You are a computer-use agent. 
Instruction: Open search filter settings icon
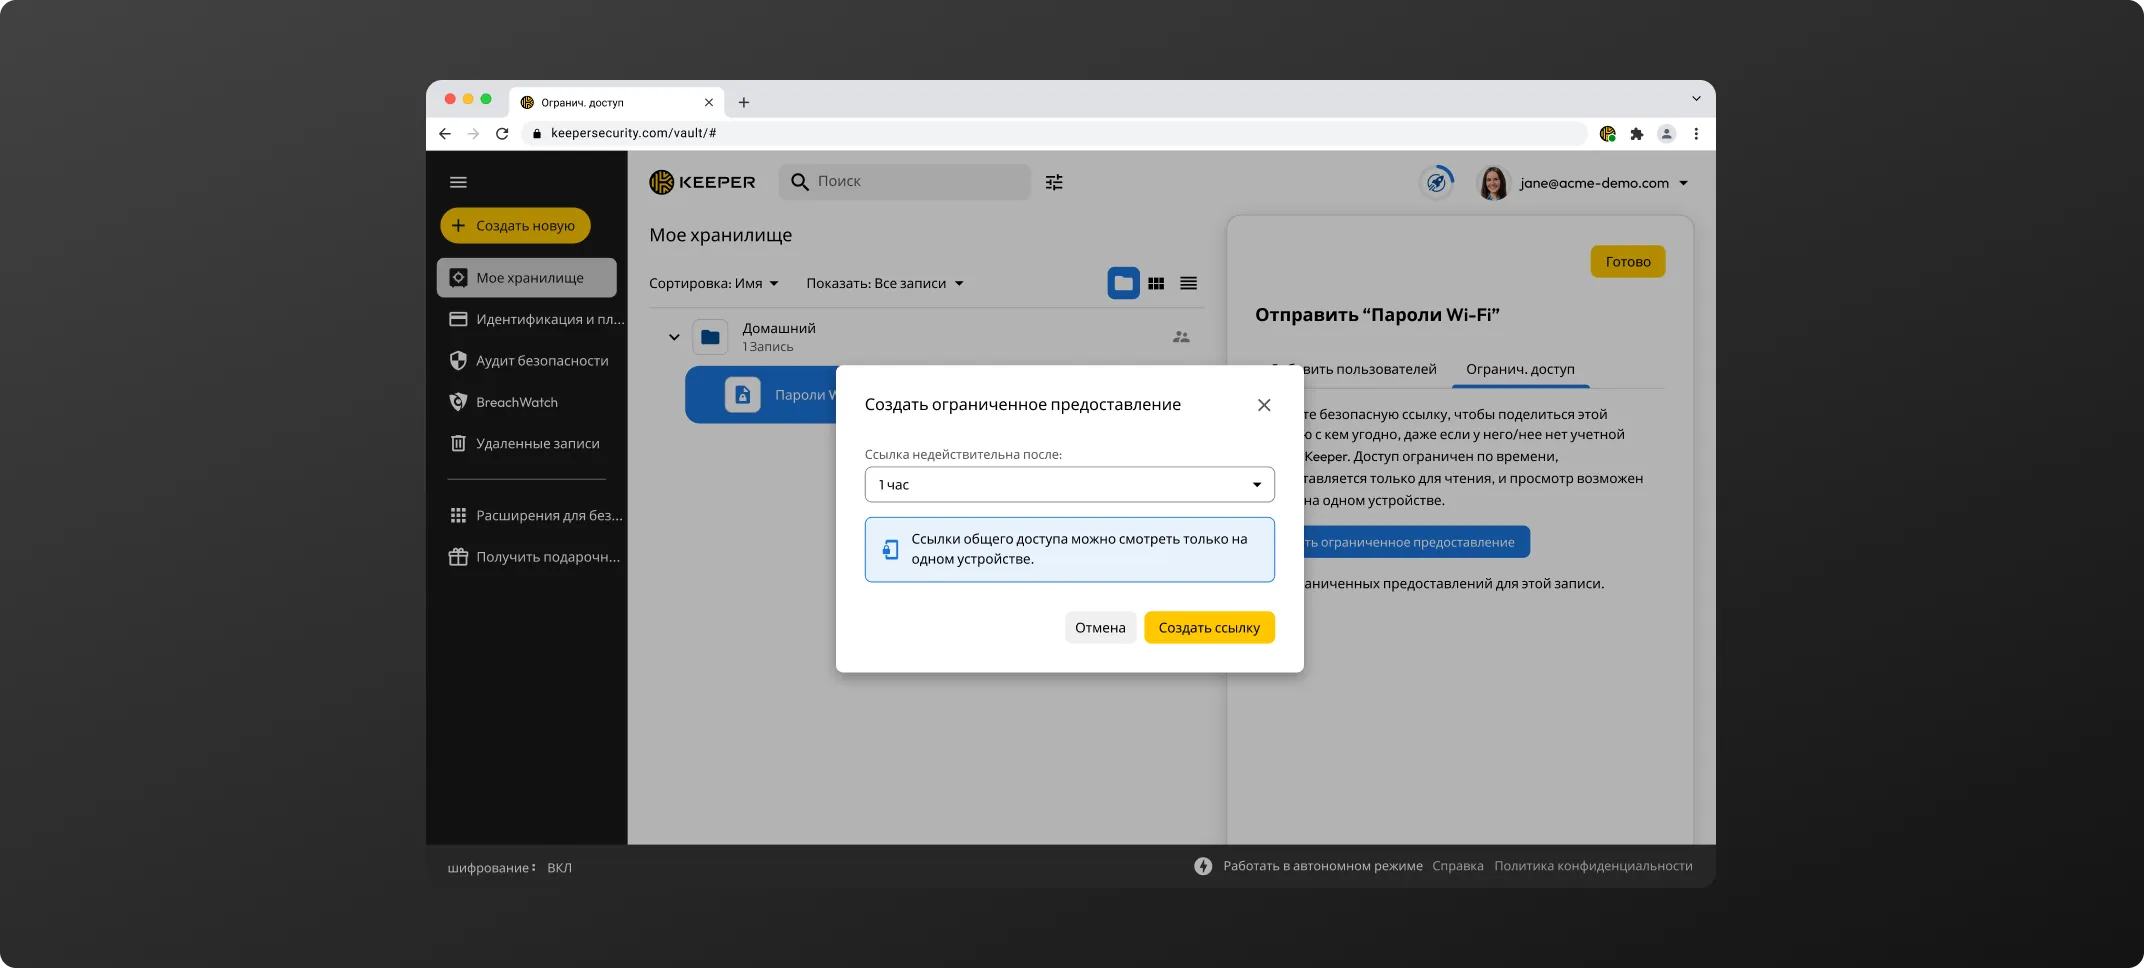click(x=1054, y=182)
